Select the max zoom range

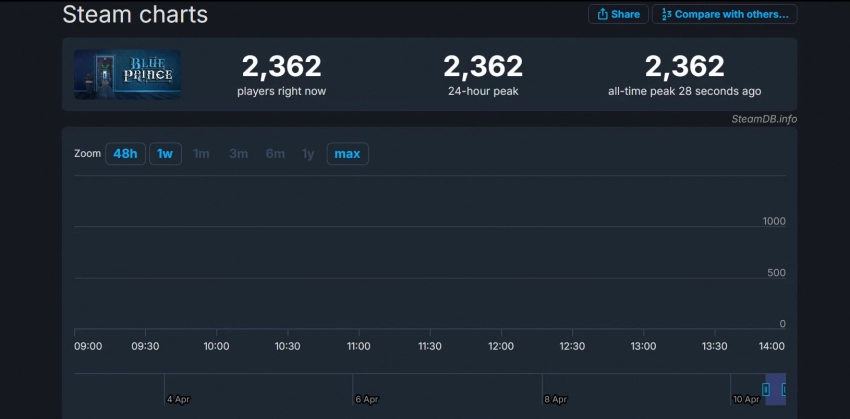[x=347, y=154]
